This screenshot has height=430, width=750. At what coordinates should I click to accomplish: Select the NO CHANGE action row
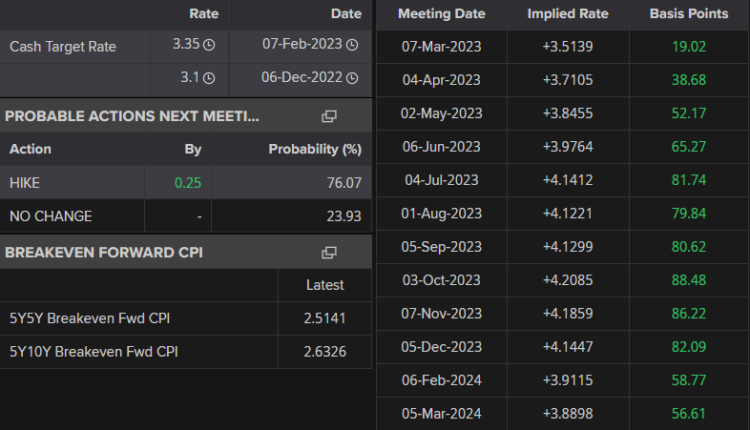click(50, 216)
